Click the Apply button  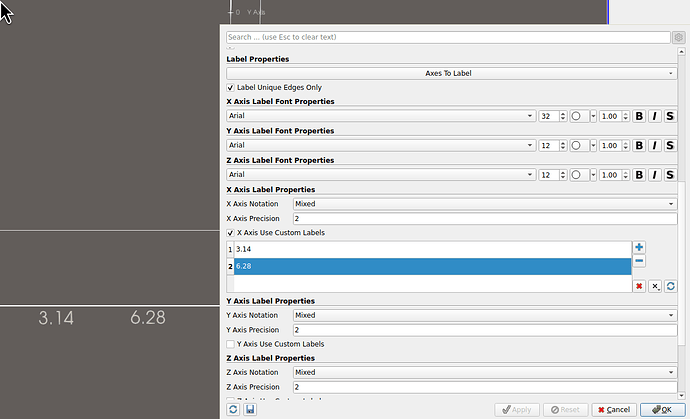click(x=517, y=410)
